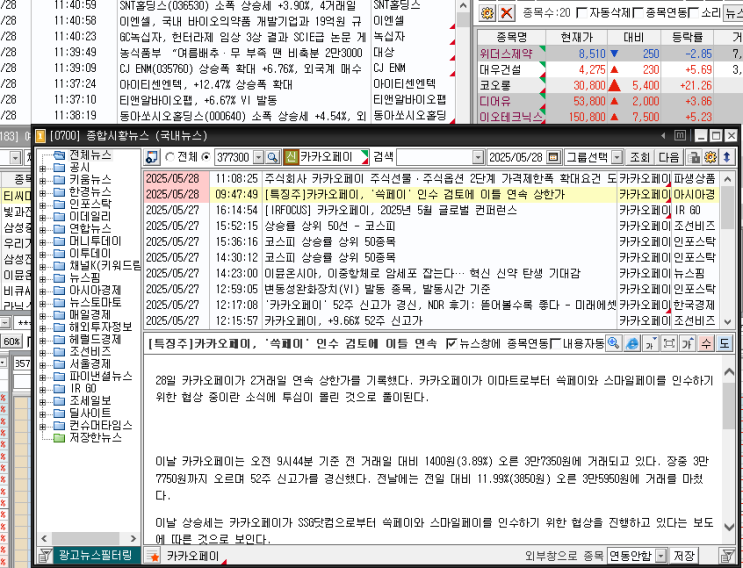
Task: Click the news list vertical scrollbar thumb
Action: [x=727, y=208]
